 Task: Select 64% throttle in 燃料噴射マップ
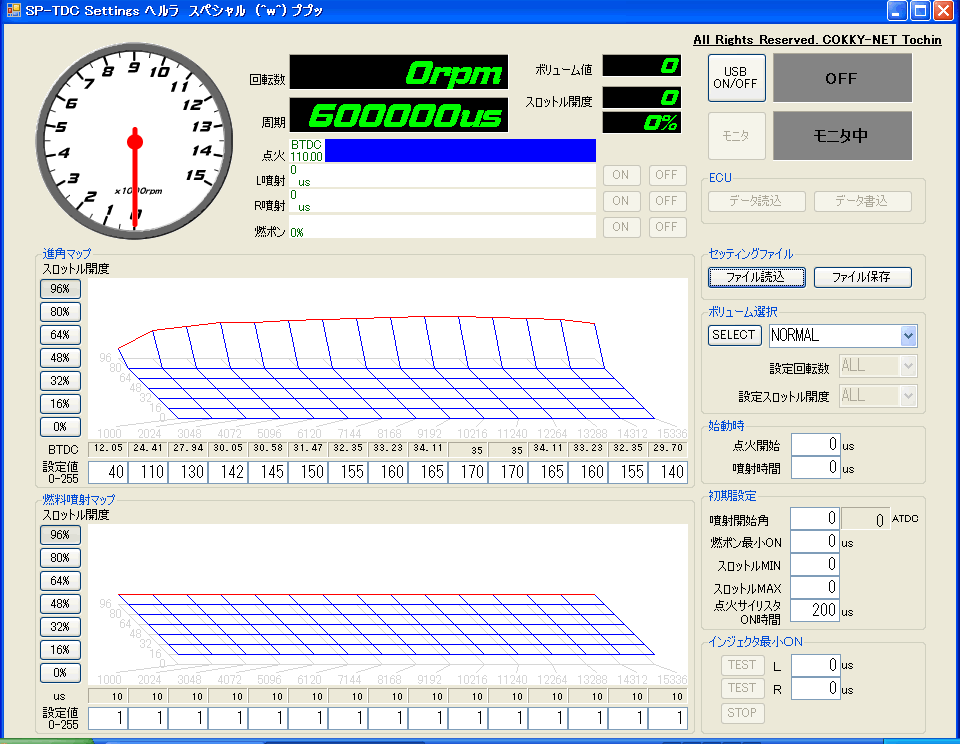[x=60, y=581]
